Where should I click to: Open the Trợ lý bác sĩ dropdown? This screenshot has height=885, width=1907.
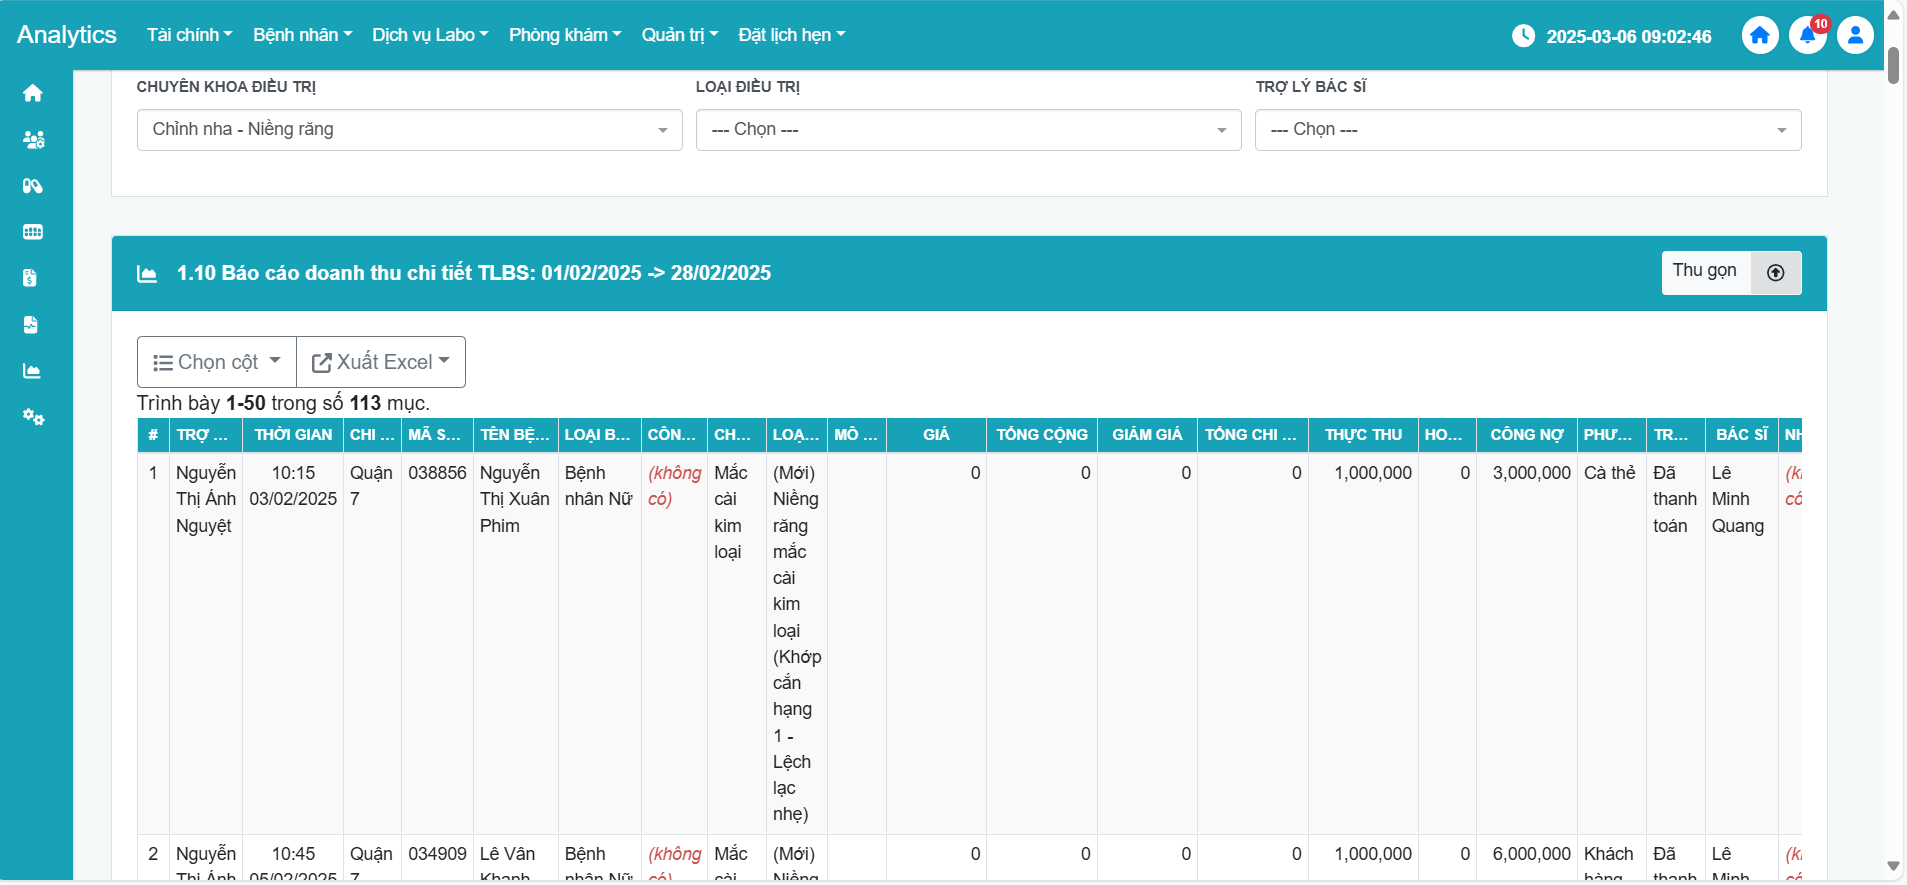click(1527, 130)
